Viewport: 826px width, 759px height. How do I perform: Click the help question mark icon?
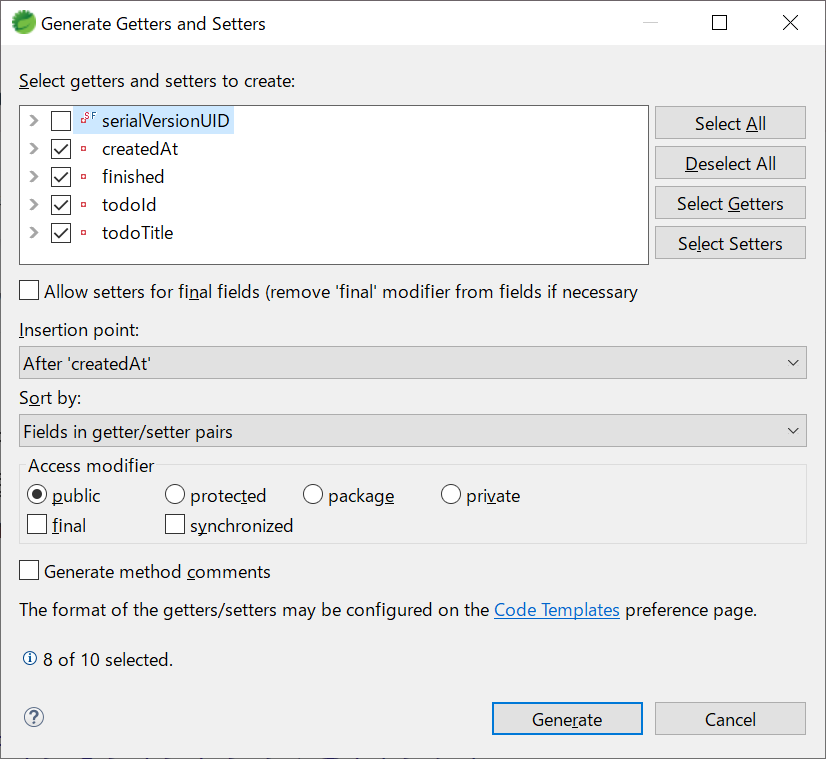coord(34,717)
